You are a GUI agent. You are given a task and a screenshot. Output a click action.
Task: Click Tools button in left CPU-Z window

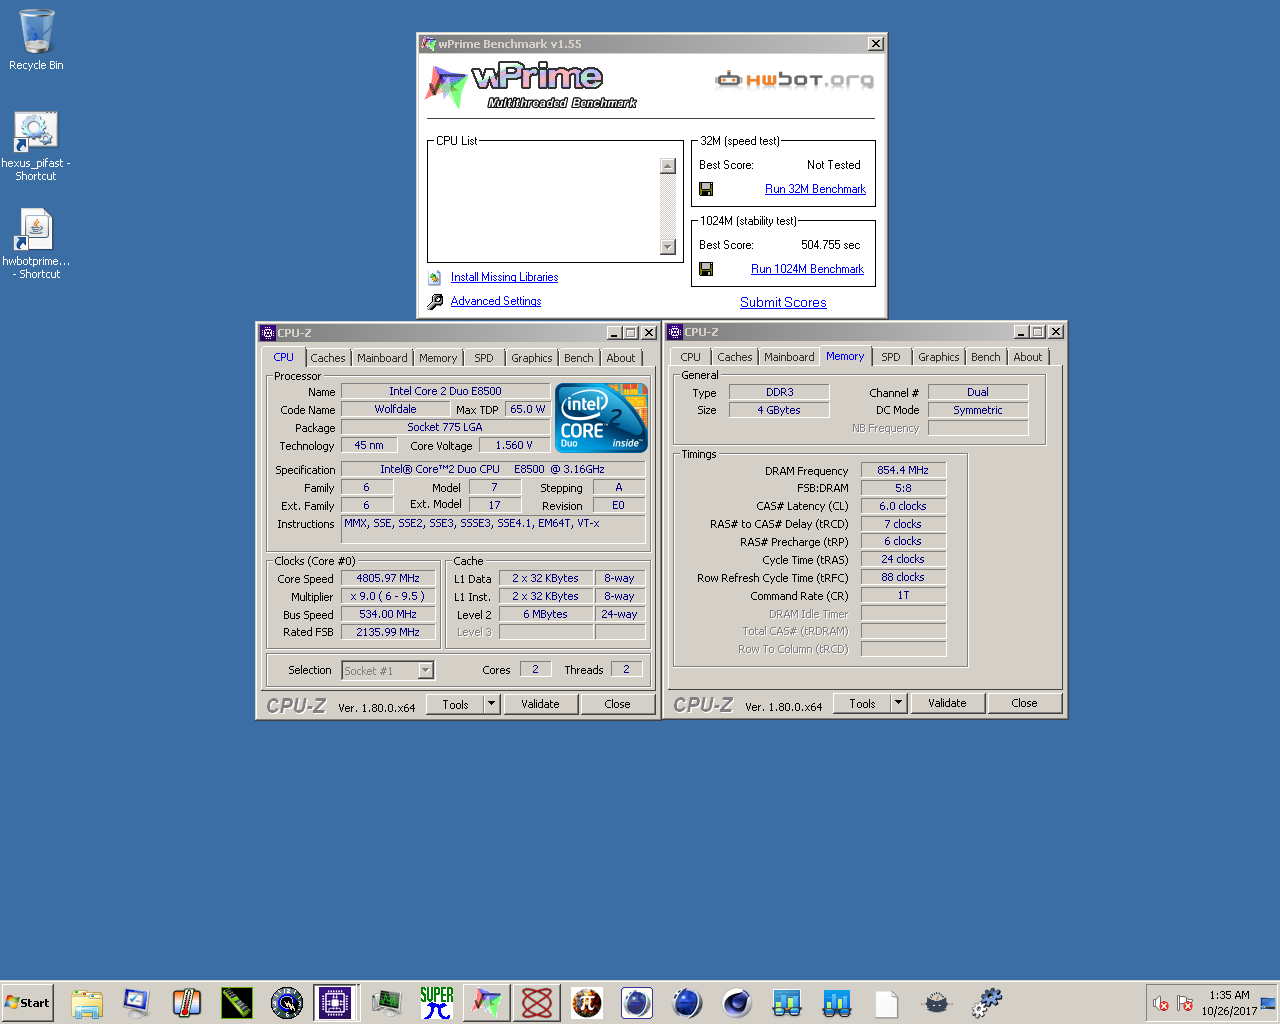[455, 704]
